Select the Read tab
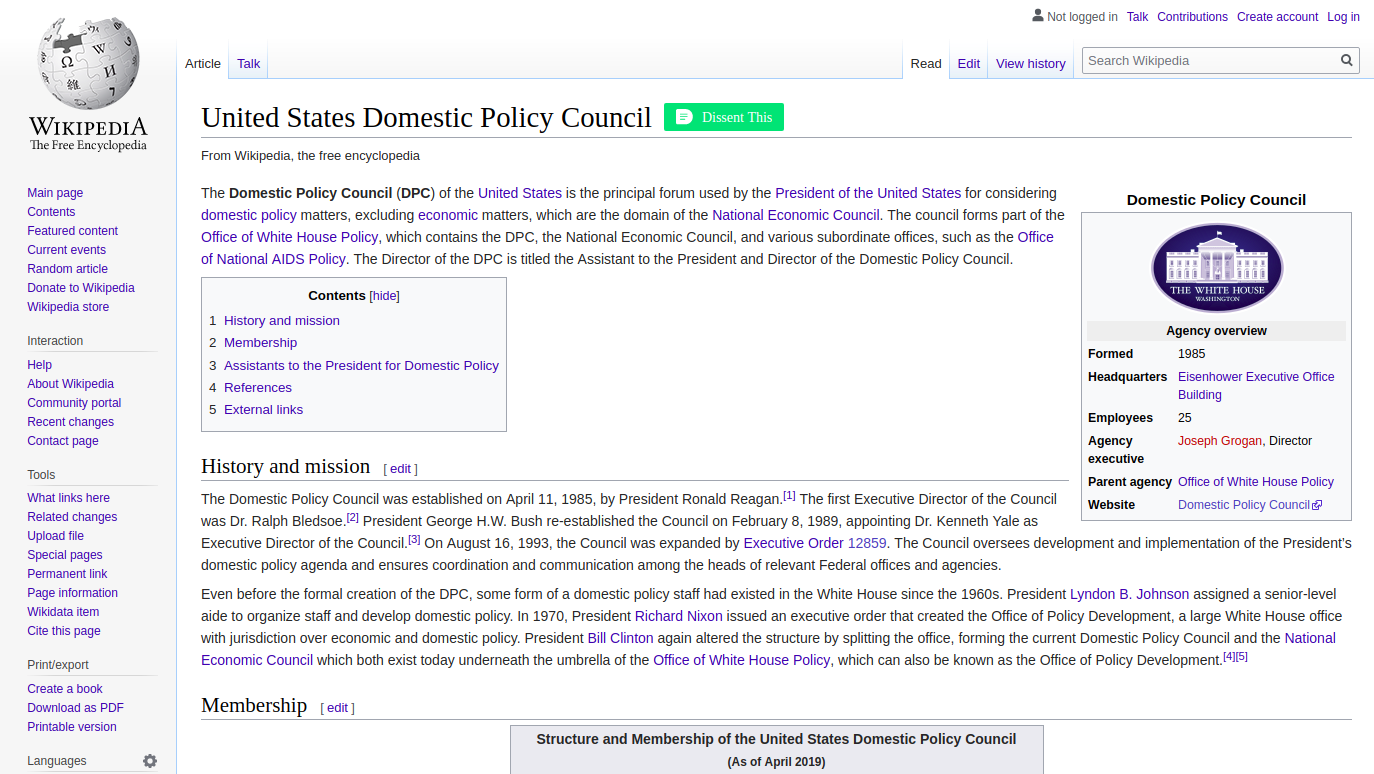Screen dimensions: 1374x774 click(926, 63)
